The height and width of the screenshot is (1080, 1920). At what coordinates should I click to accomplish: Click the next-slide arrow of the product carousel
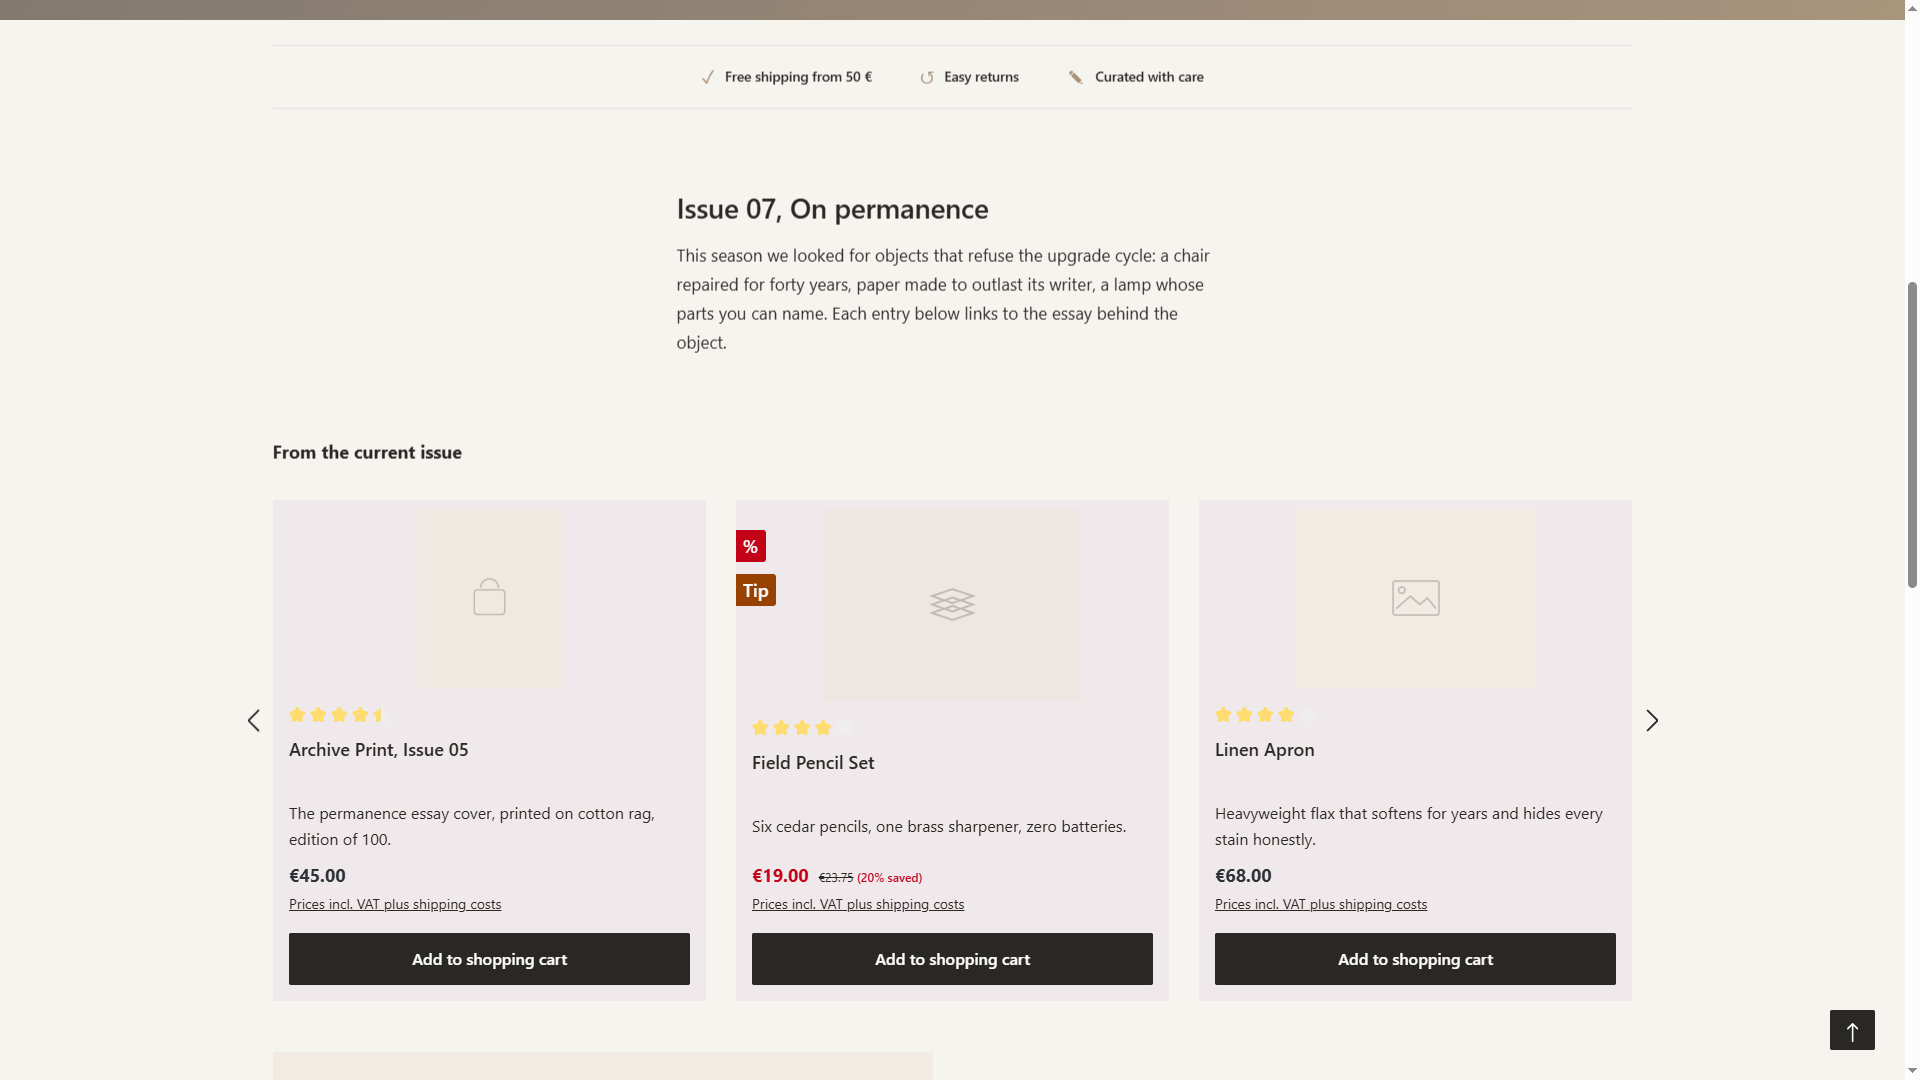tap(1652, 721)
